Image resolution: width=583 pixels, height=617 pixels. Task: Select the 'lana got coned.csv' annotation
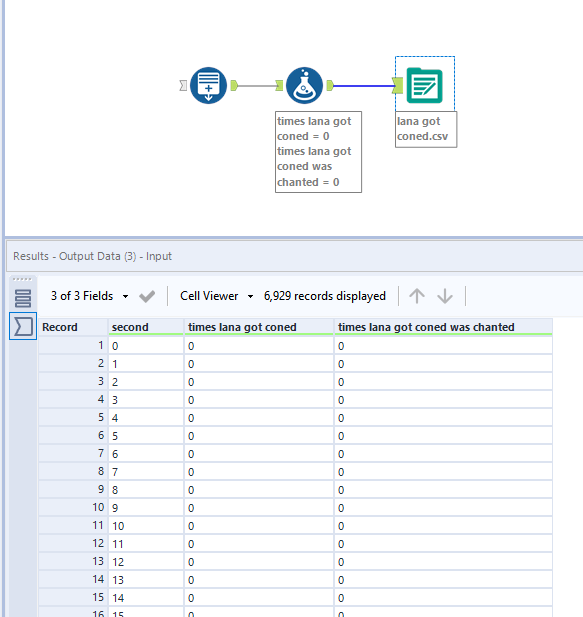point(426,129)
